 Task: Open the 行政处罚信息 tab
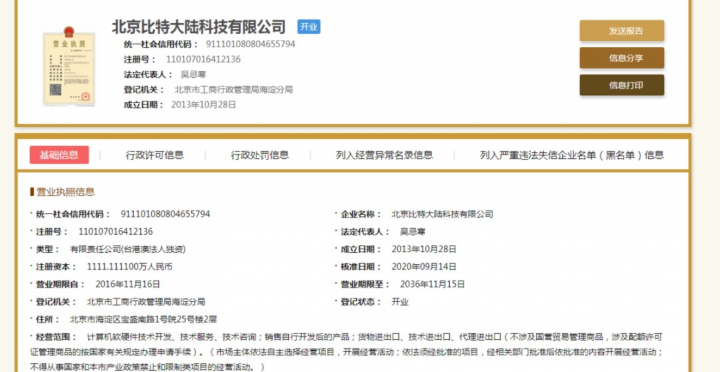[260, 155]
